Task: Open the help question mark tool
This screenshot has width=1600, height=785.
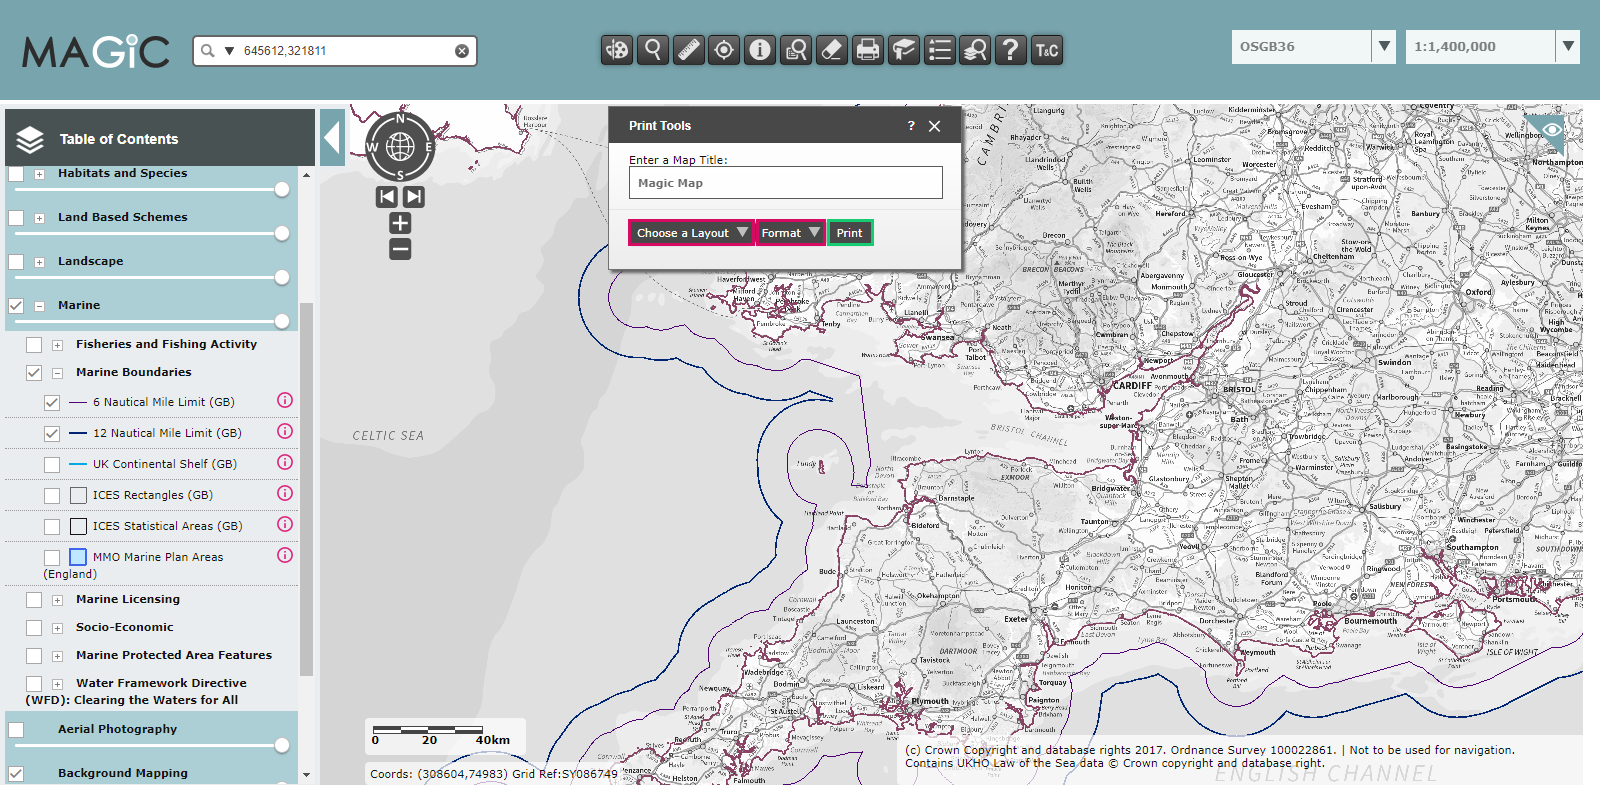Action: click(1011, 50)
